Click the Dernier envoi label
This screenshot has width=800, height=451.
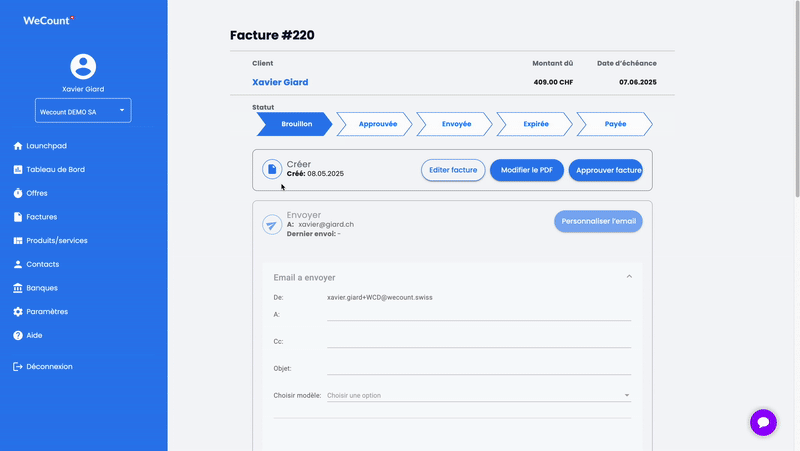pyautogui.click(x=311, y=234)
